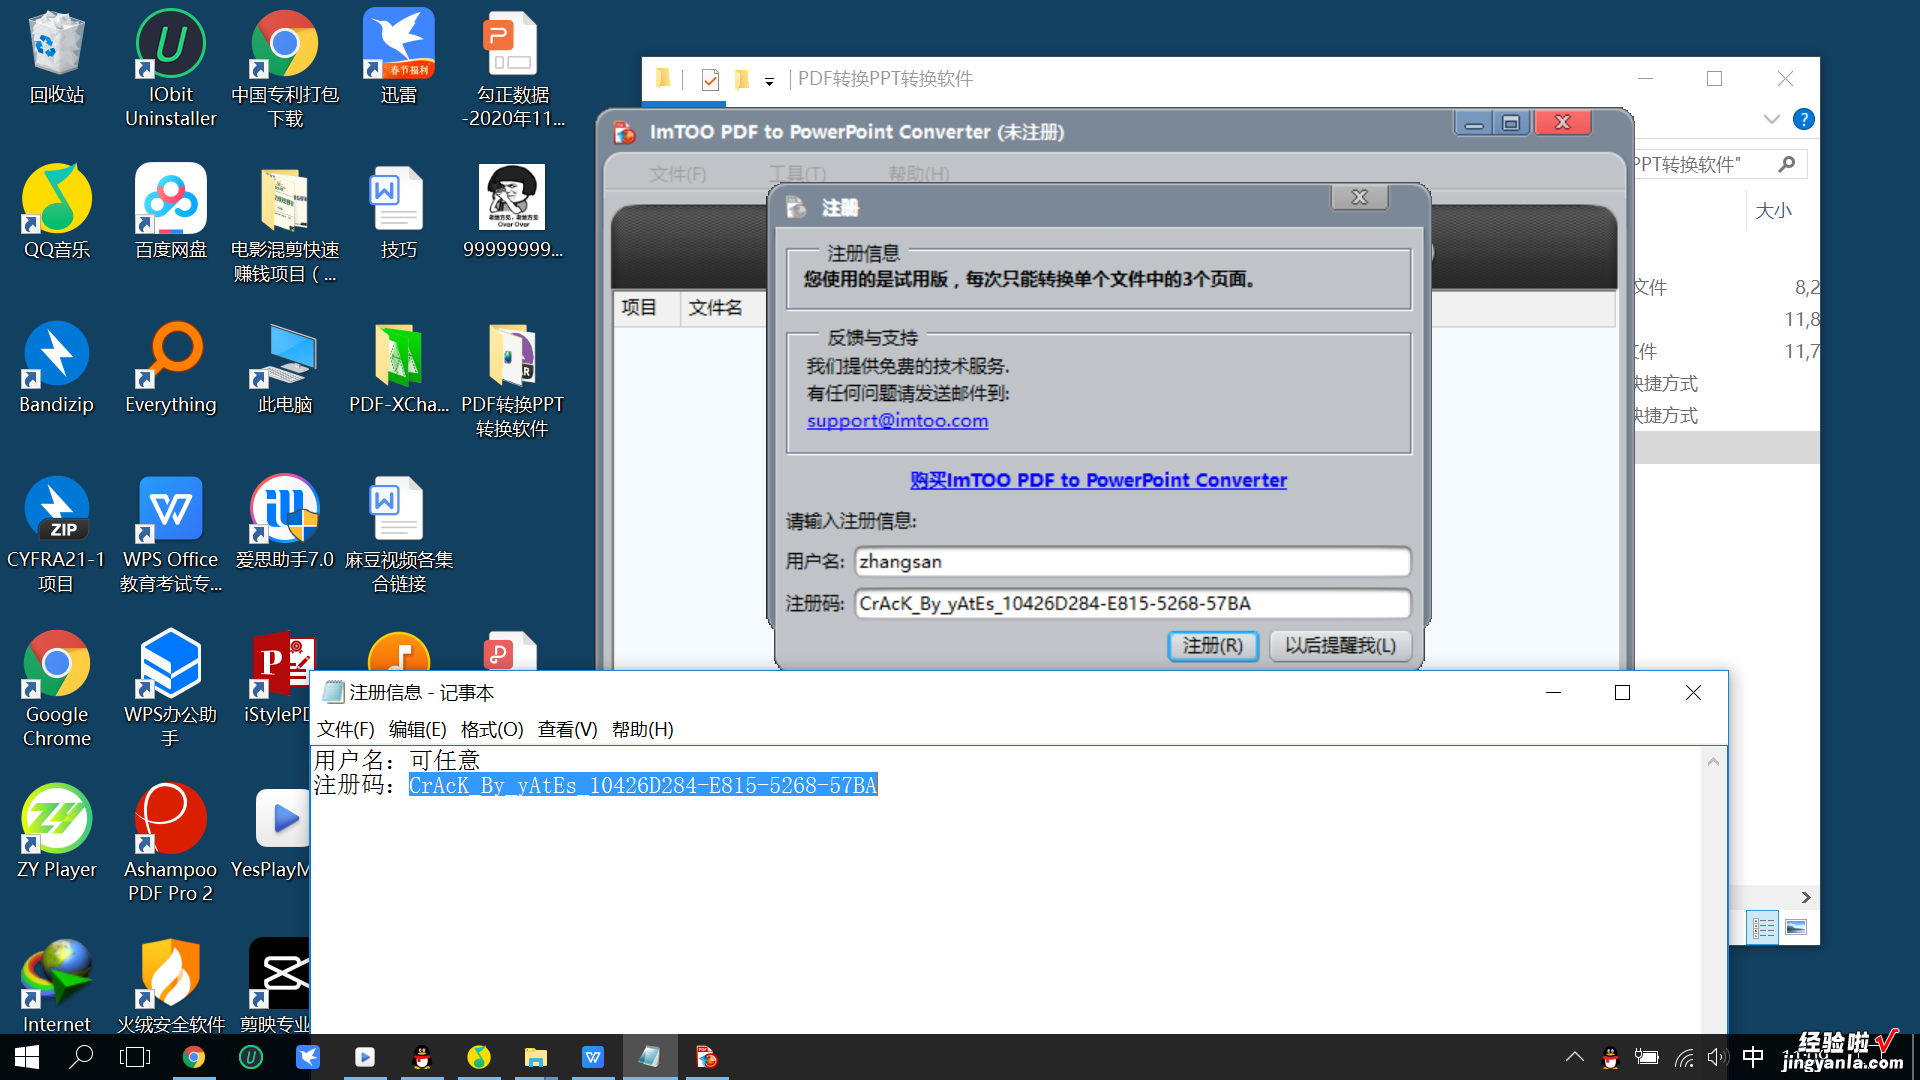Click the 大小 column header in Explorer
This screenshot has width=1920, height=1080.
coord(1773,211)
